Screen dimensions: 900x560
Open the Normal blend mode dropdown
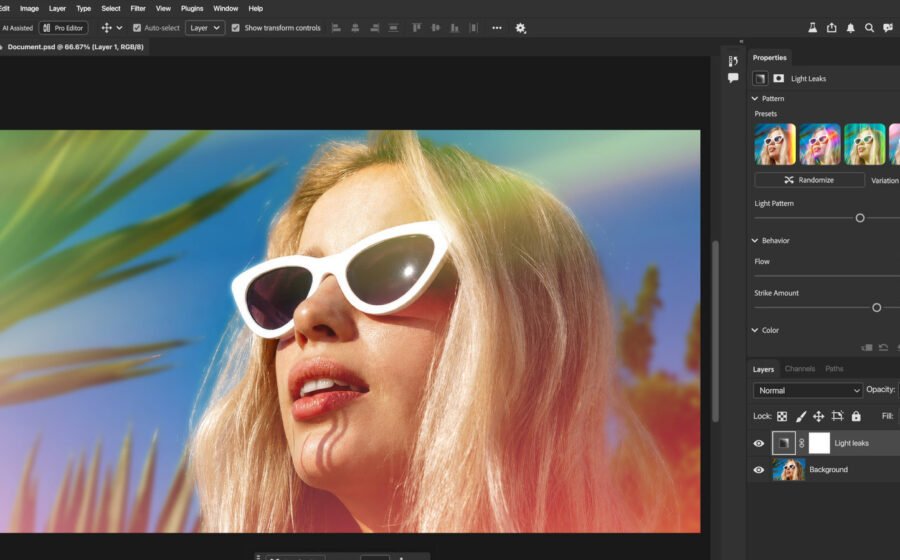tap(808, 390)
